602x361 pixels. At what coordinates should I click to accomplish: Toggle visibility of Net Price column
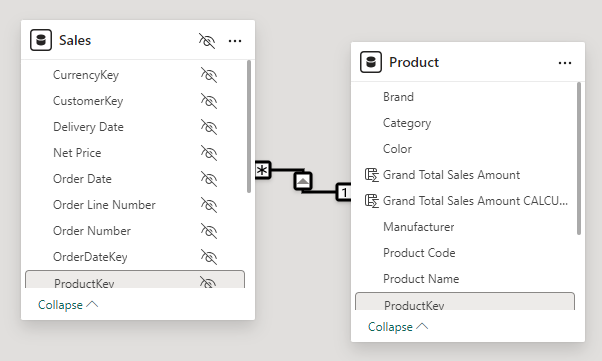[209, 153]
